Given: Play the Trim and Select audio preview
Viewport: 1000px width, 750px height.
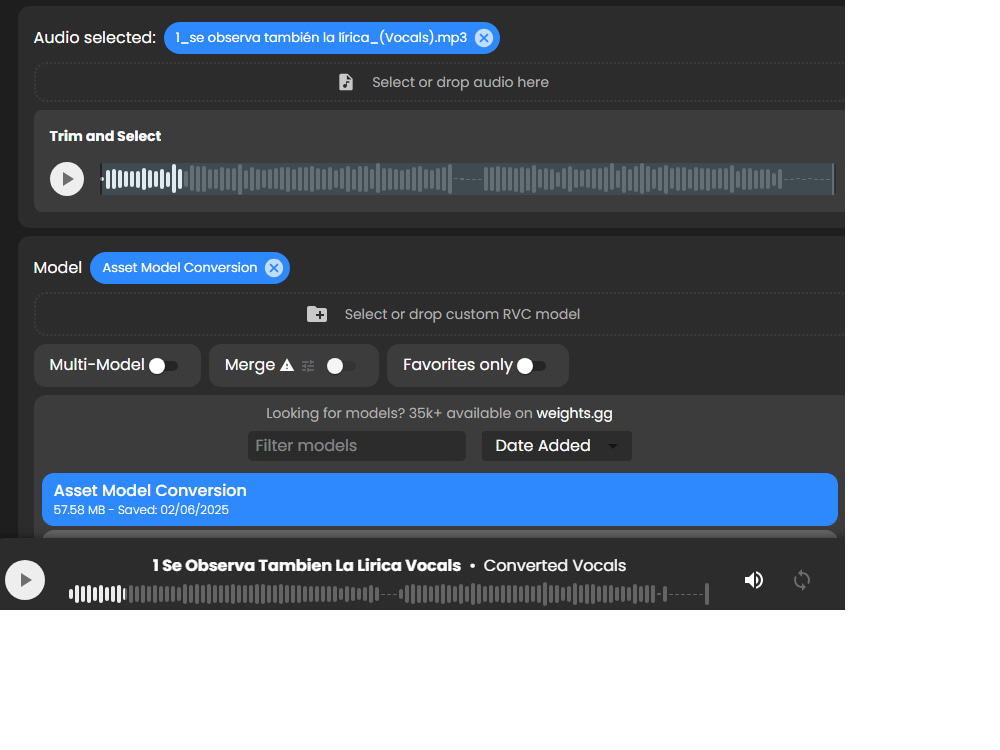Looking at the screenshot, I should click(x=67, y=179).
